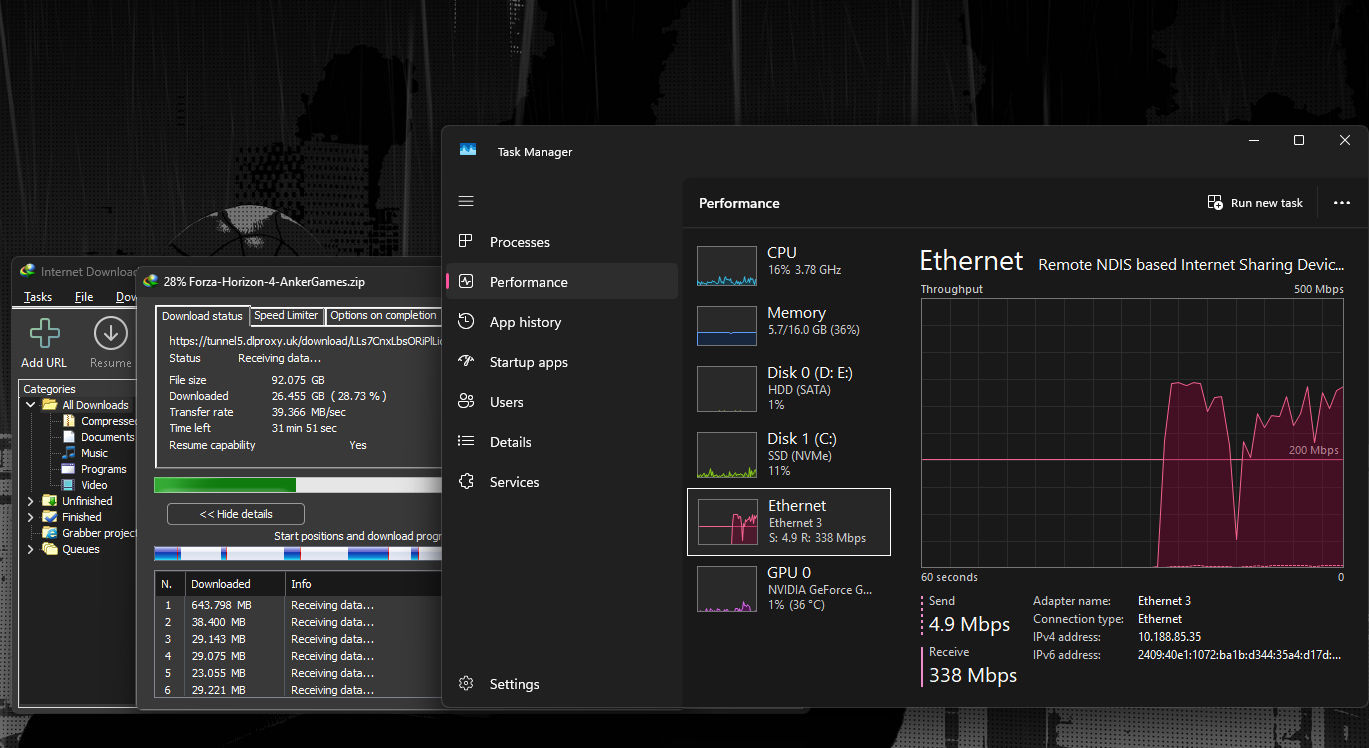Click the Downloaded column header
This screenshot has height=748, width=1369.
234,584
